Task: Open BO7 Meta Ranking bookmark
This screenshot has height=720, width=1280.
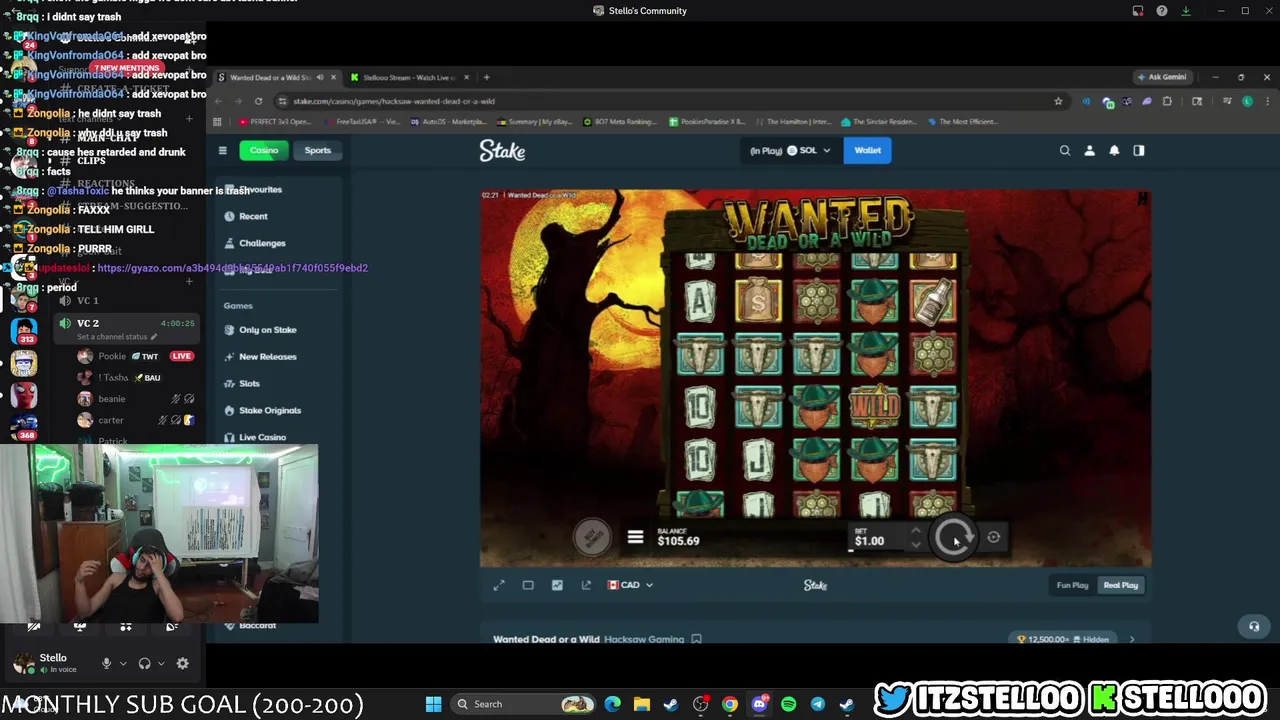Action: (x=621, y=122)
